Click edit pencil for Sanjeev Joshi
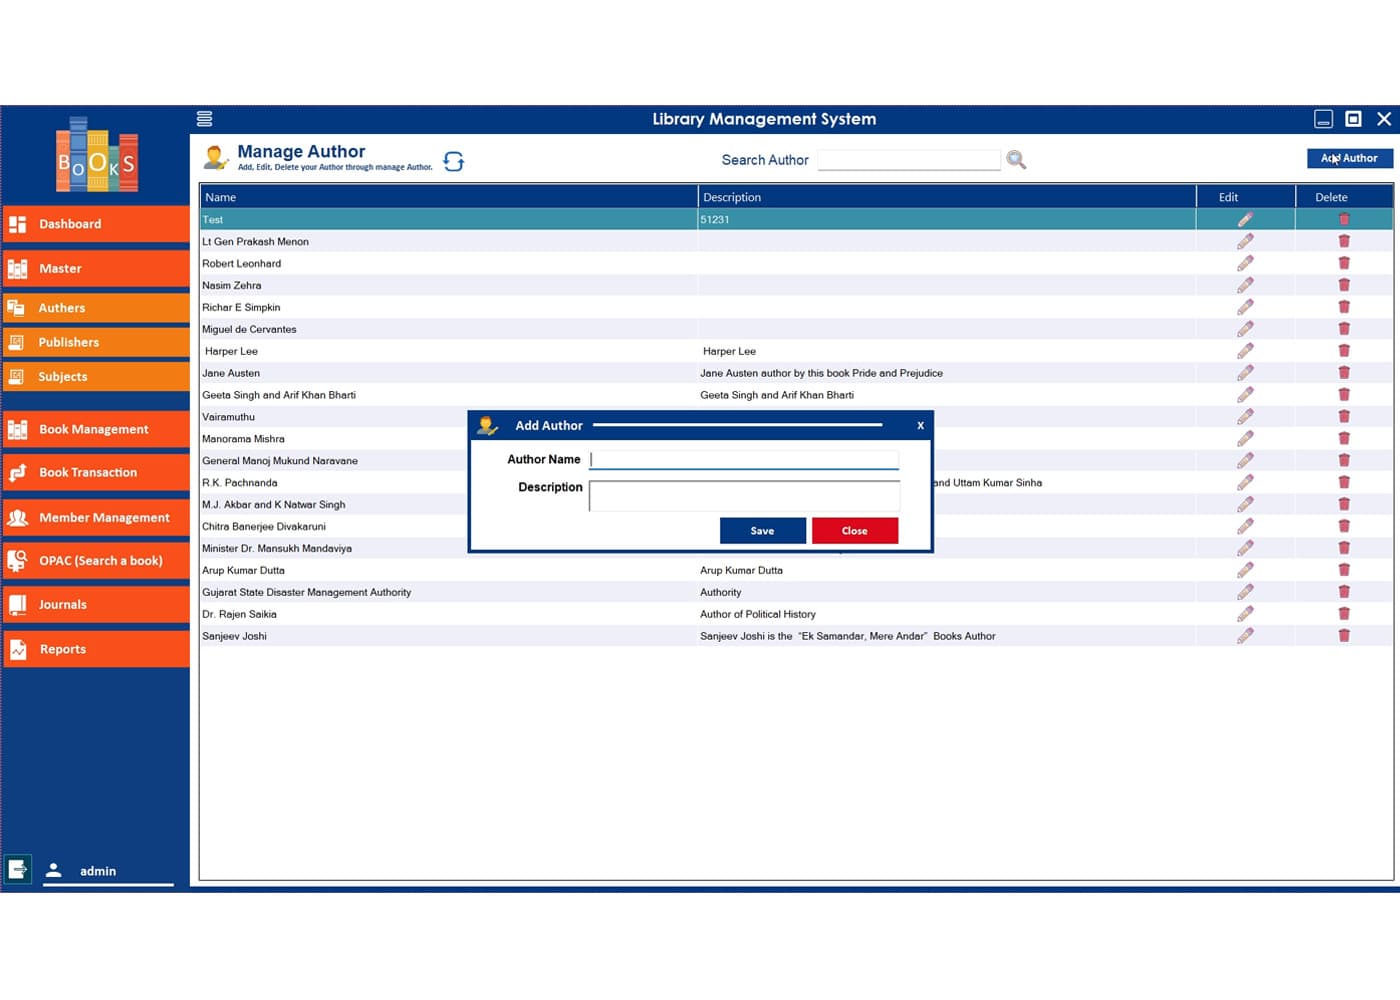The height and width of the screenshot is (1000, 1400). click(x=1245, y=636)
